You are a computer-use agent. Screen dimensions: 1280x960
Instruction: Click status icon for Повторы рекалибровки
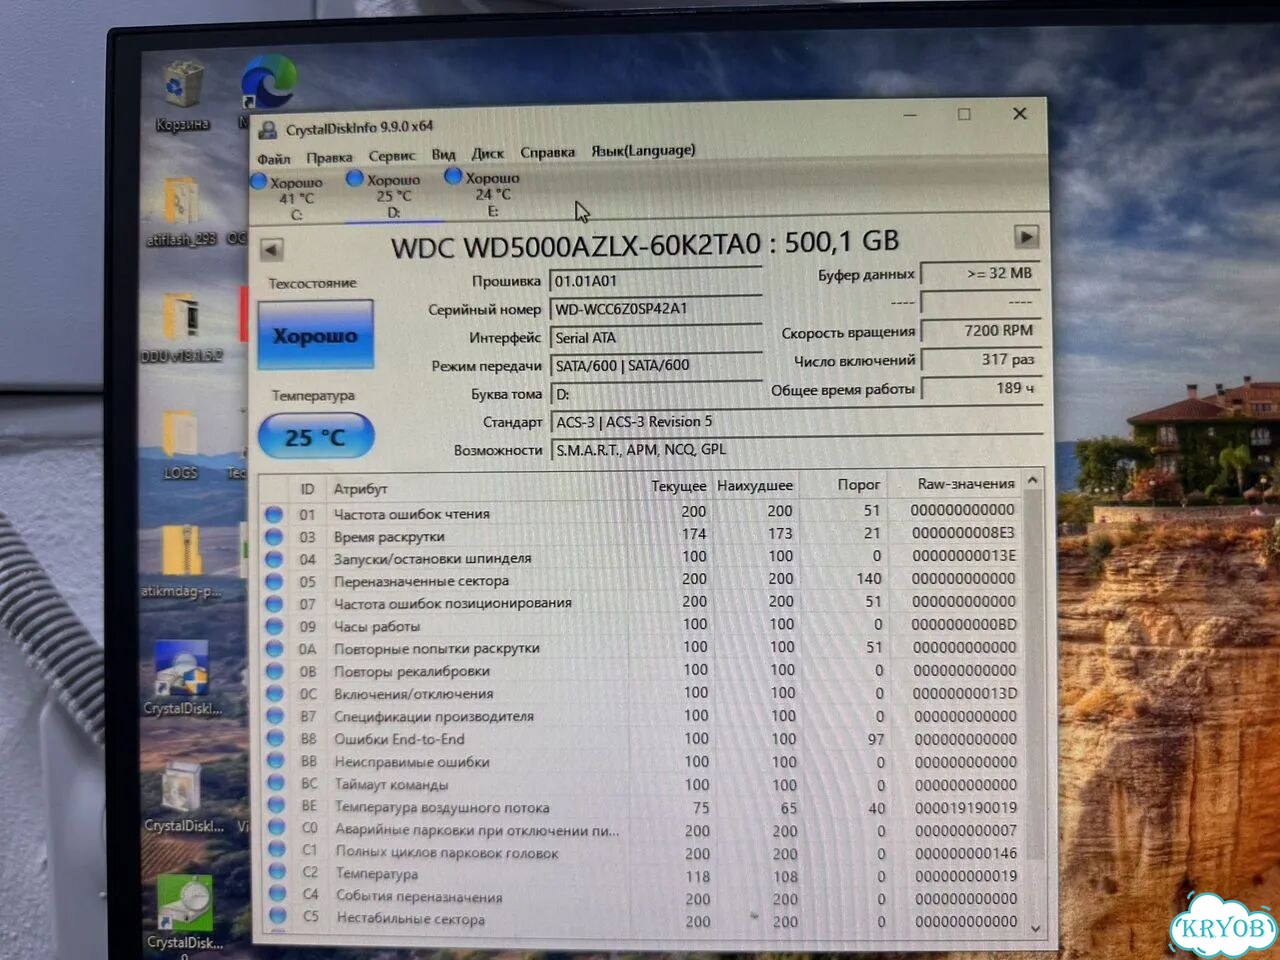coord(274,671)
